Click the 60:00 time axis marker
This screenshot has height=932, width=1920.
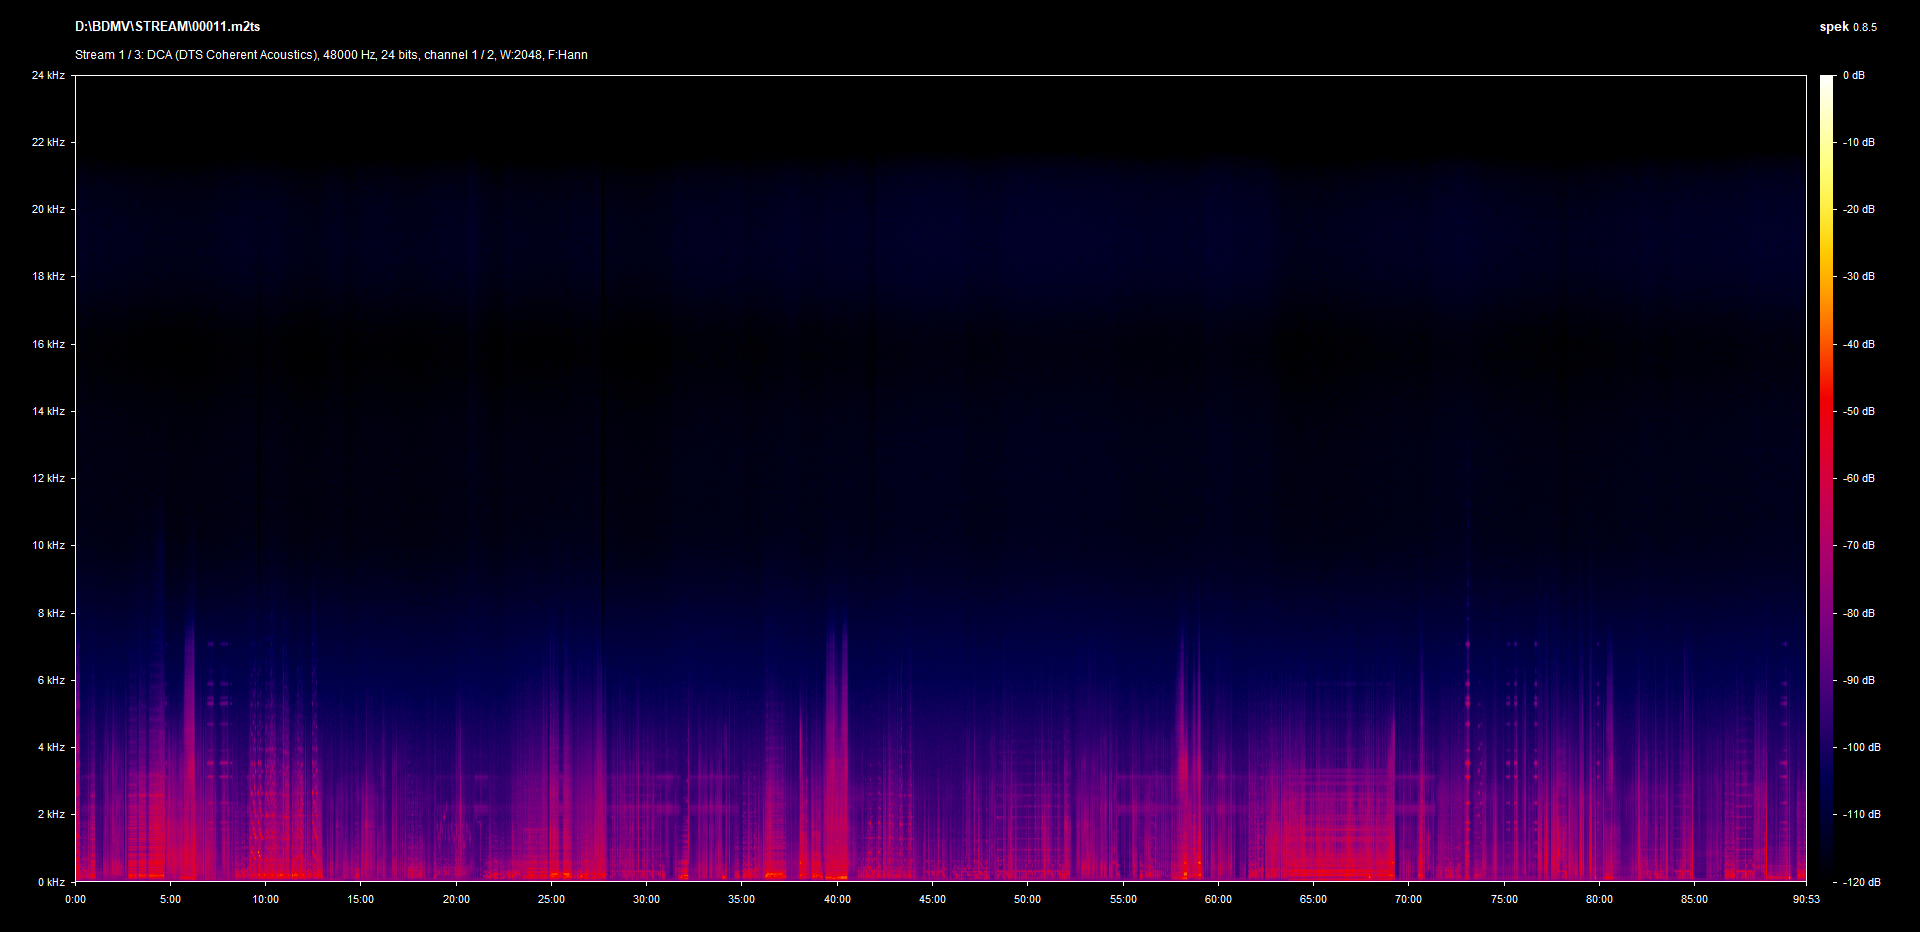tap(1218, 900)
